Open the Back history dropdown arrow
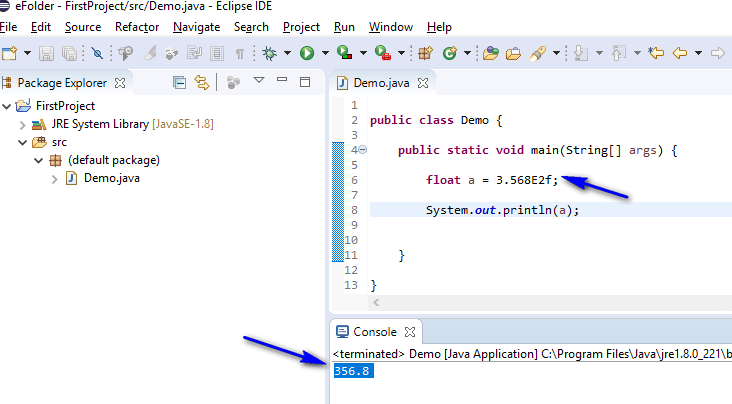The image size is (732, 404). pyautogui.click(x=698, y=53)
